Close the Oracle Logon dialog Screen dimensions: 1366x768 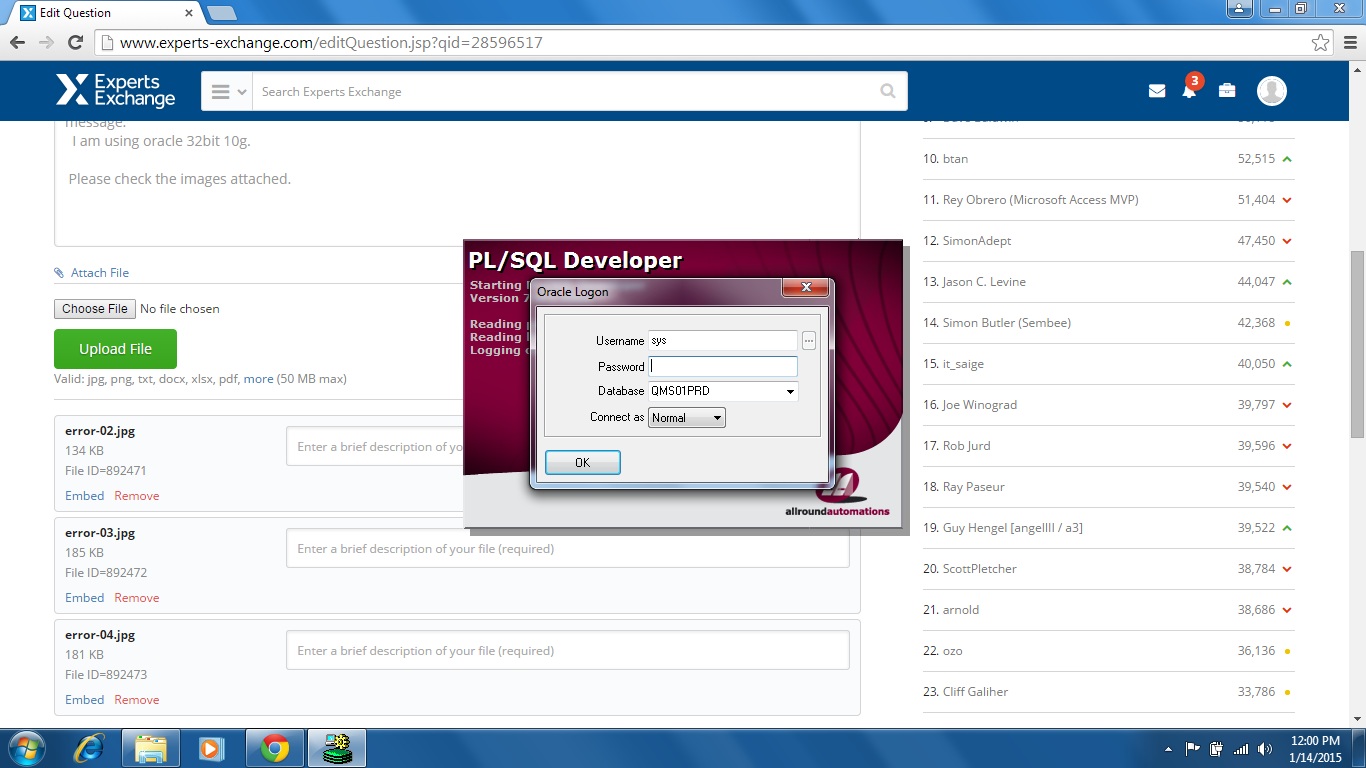coord(805,290)
